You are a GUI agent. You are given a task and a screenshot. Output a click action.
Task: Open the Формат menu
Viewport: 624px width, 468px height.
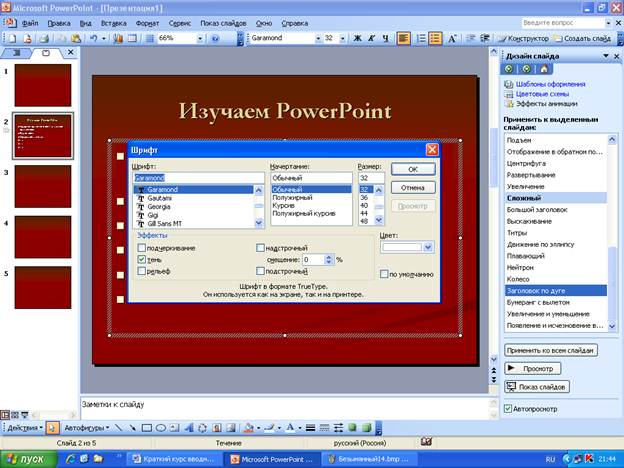147,23
